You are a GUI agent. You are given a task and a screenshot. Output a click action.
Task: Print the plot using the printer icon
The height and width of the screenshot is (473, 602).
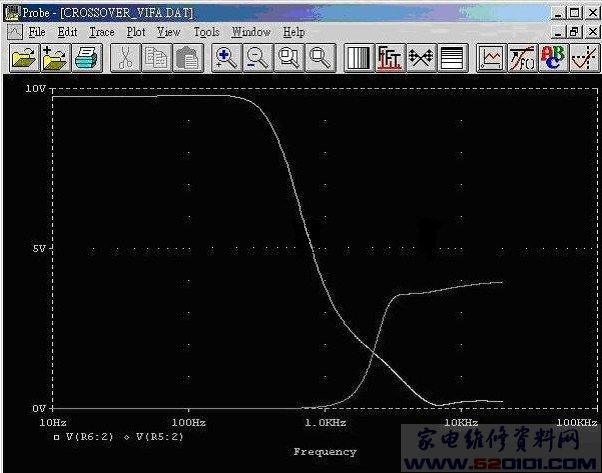pos(87,58)
